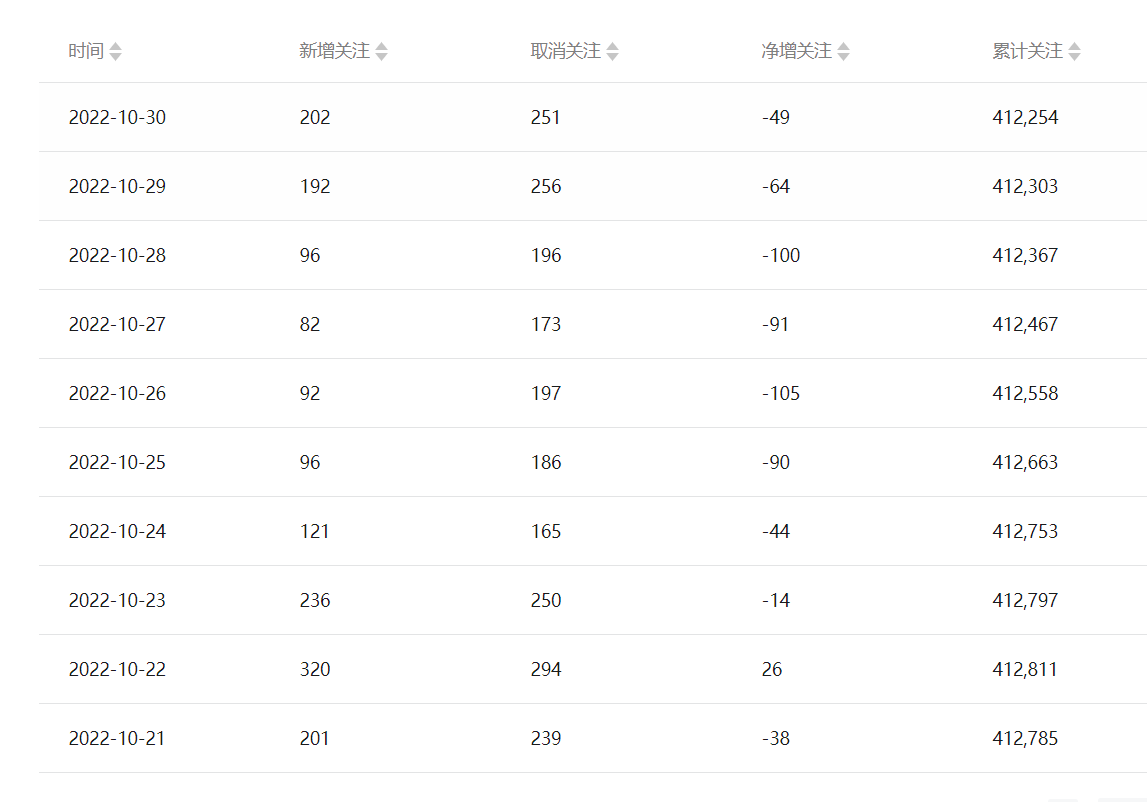Image resolution: width=1147 pixels, height=802 pixels.
Task: Click net follow value 26
Action: click(x=772, y=670)
